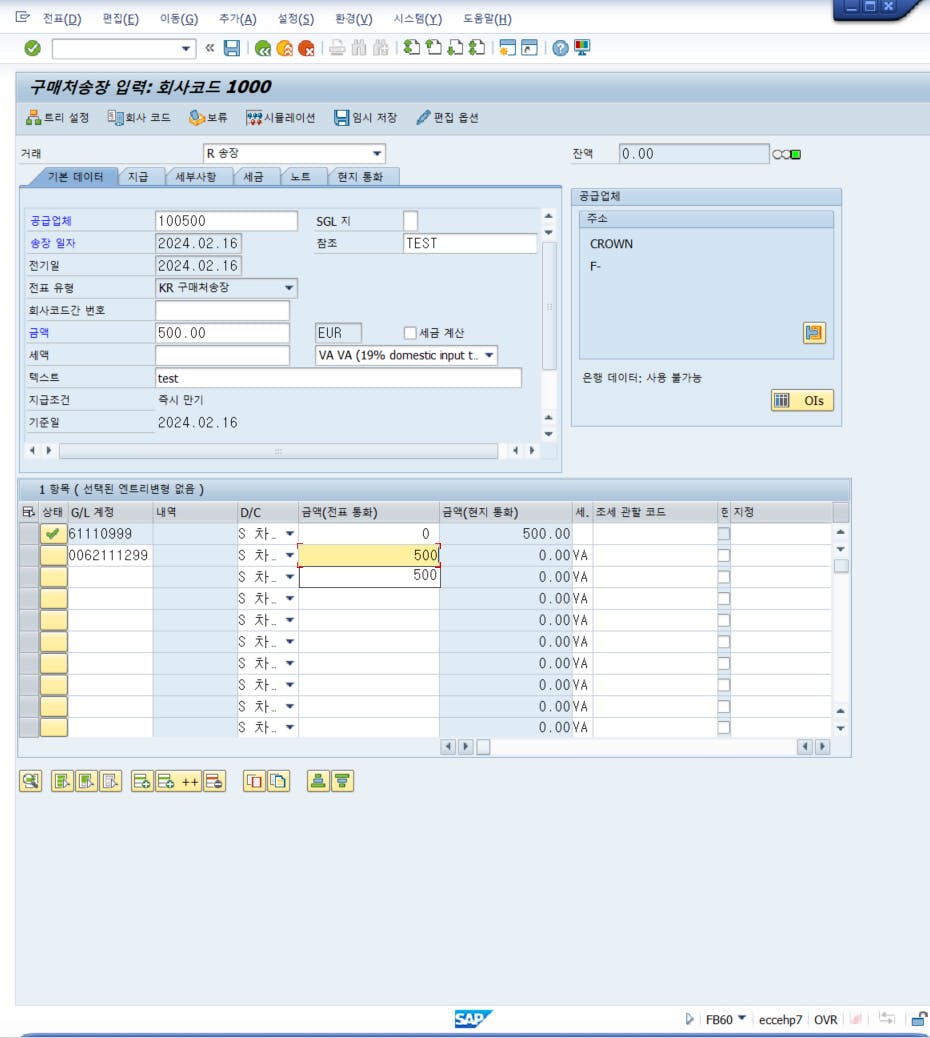930x1038 pixels.
Task: Click the vendor address display icon
Action: (x=814, y=332)
